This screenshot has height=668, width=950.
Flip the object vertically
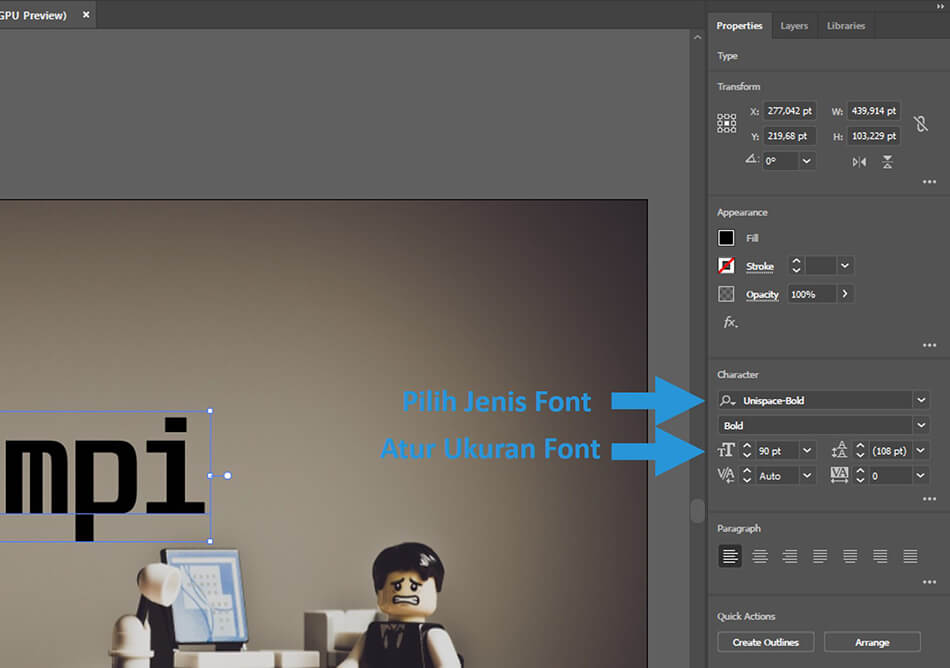pos(887,162)
